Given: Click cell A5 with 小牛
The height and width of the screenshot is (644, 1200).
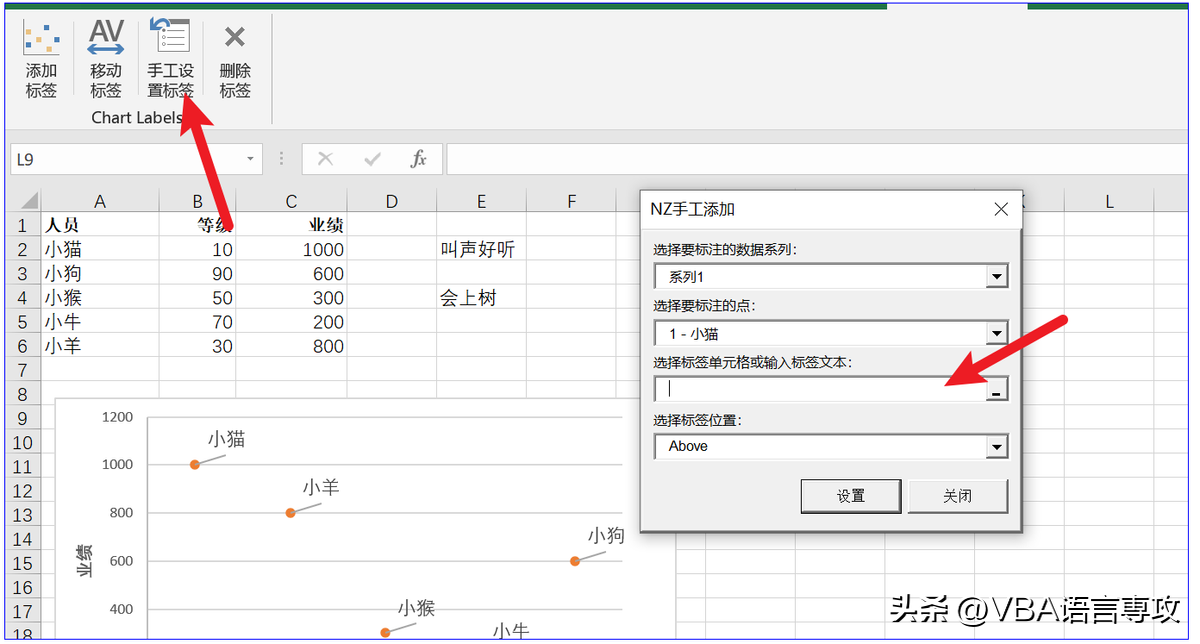Looking at the screenshot, I should [100, 322].
